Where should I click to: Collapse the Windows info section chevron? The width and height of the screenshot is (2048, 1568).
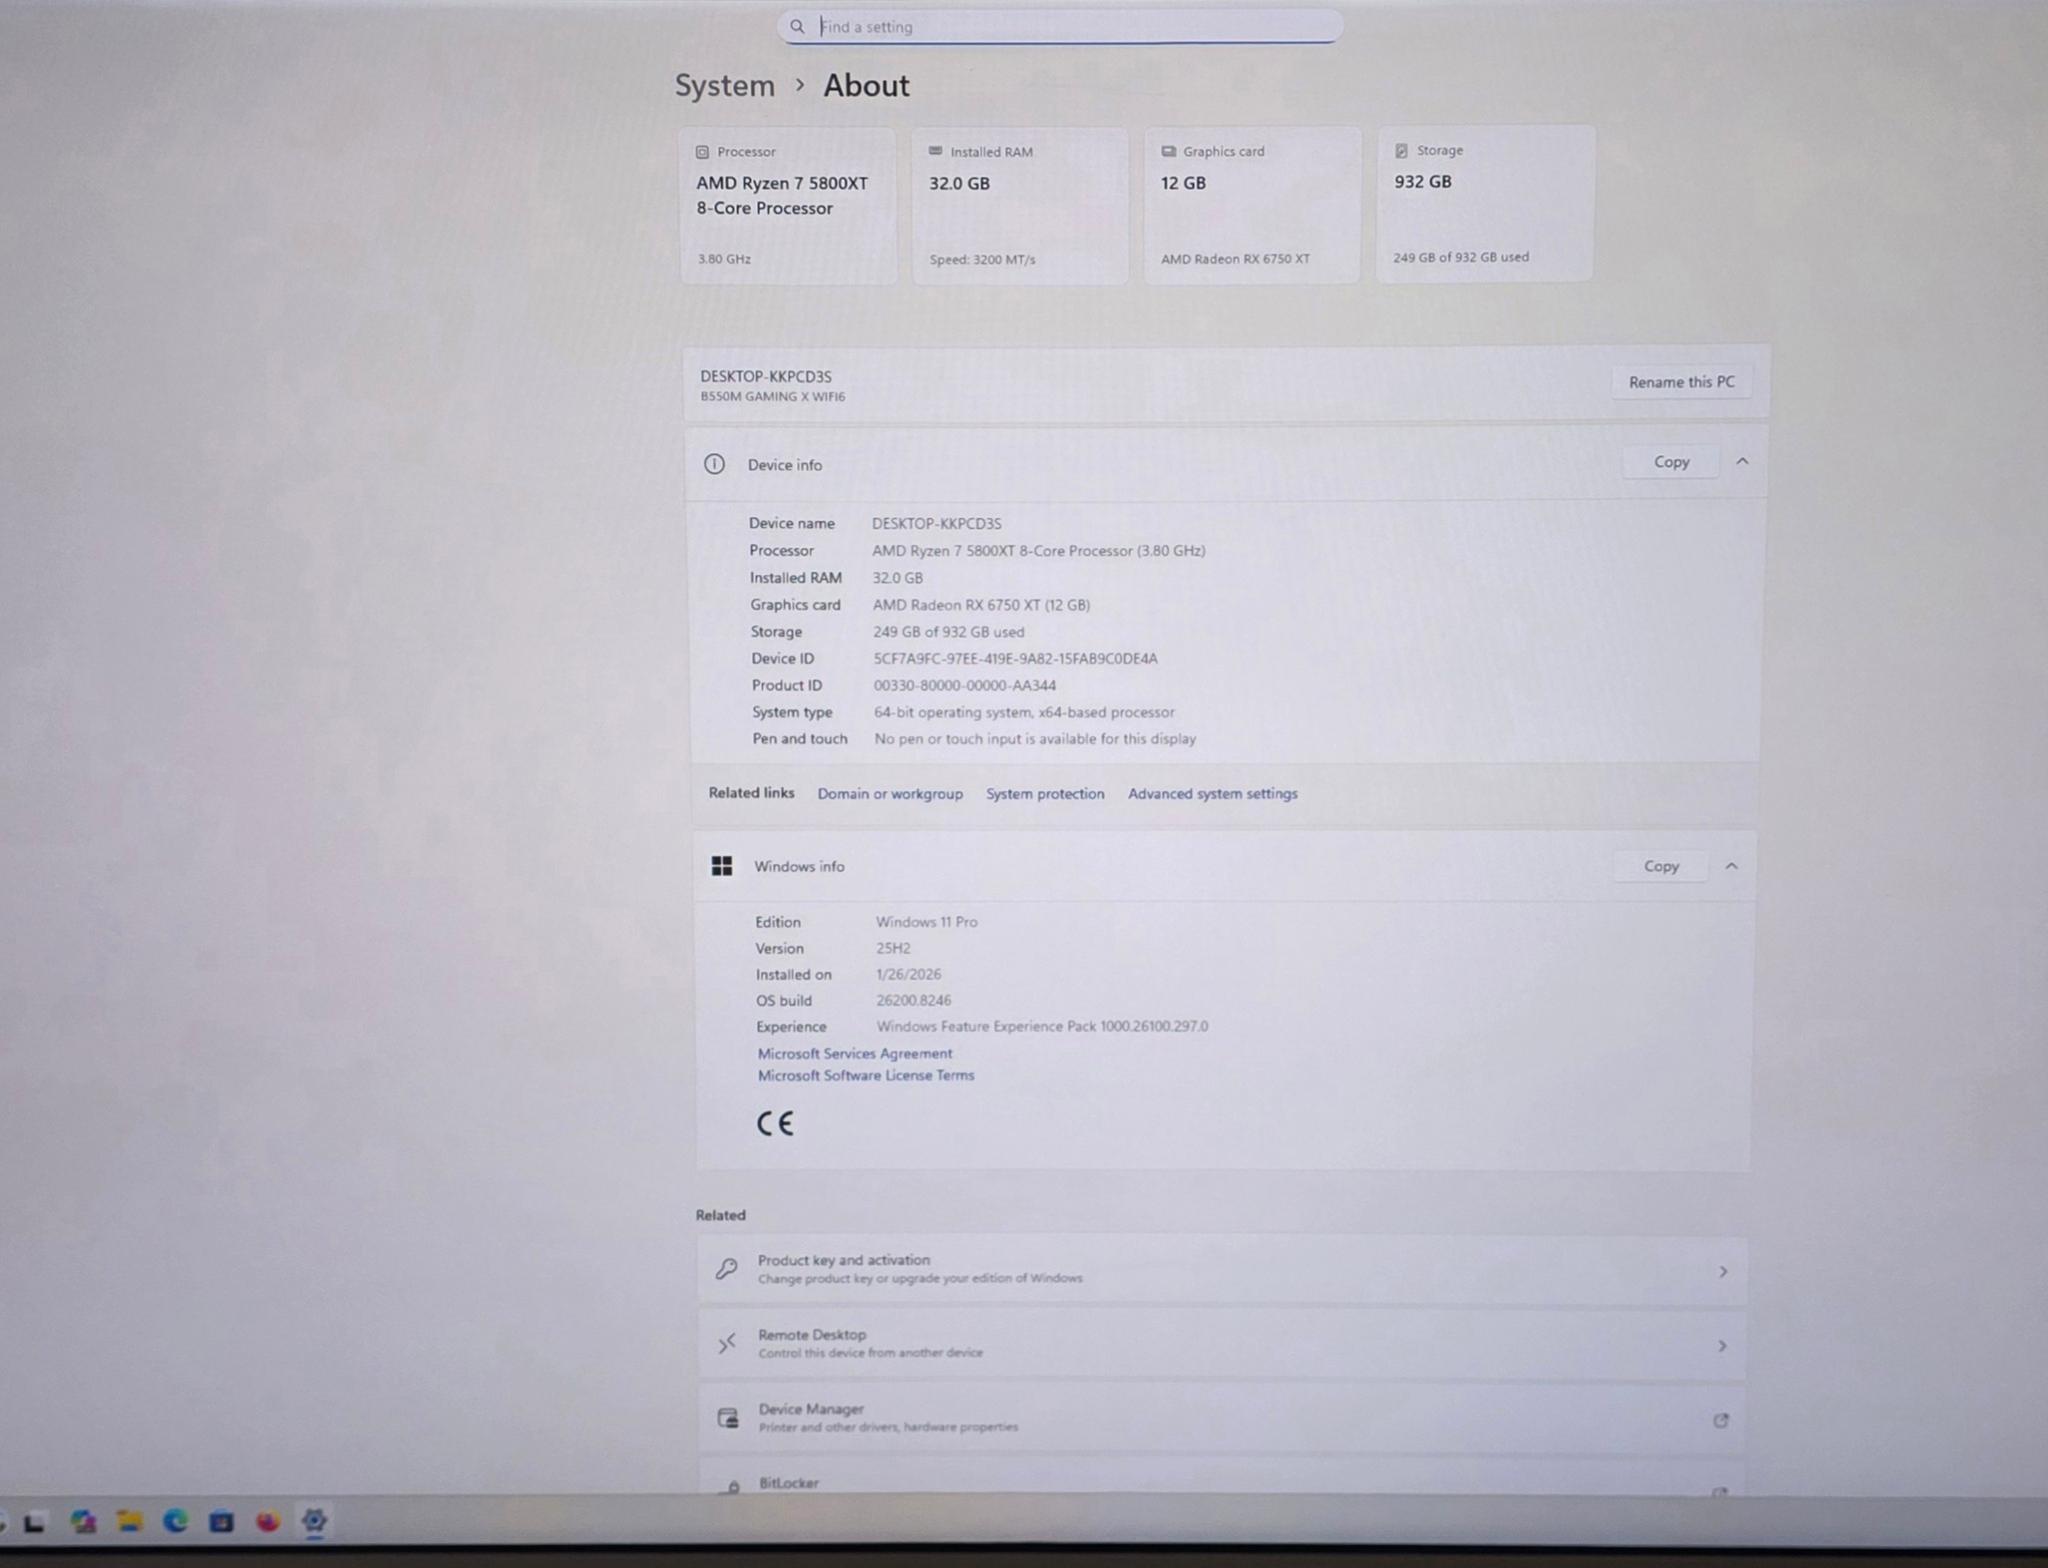(x=1732, y=866)
